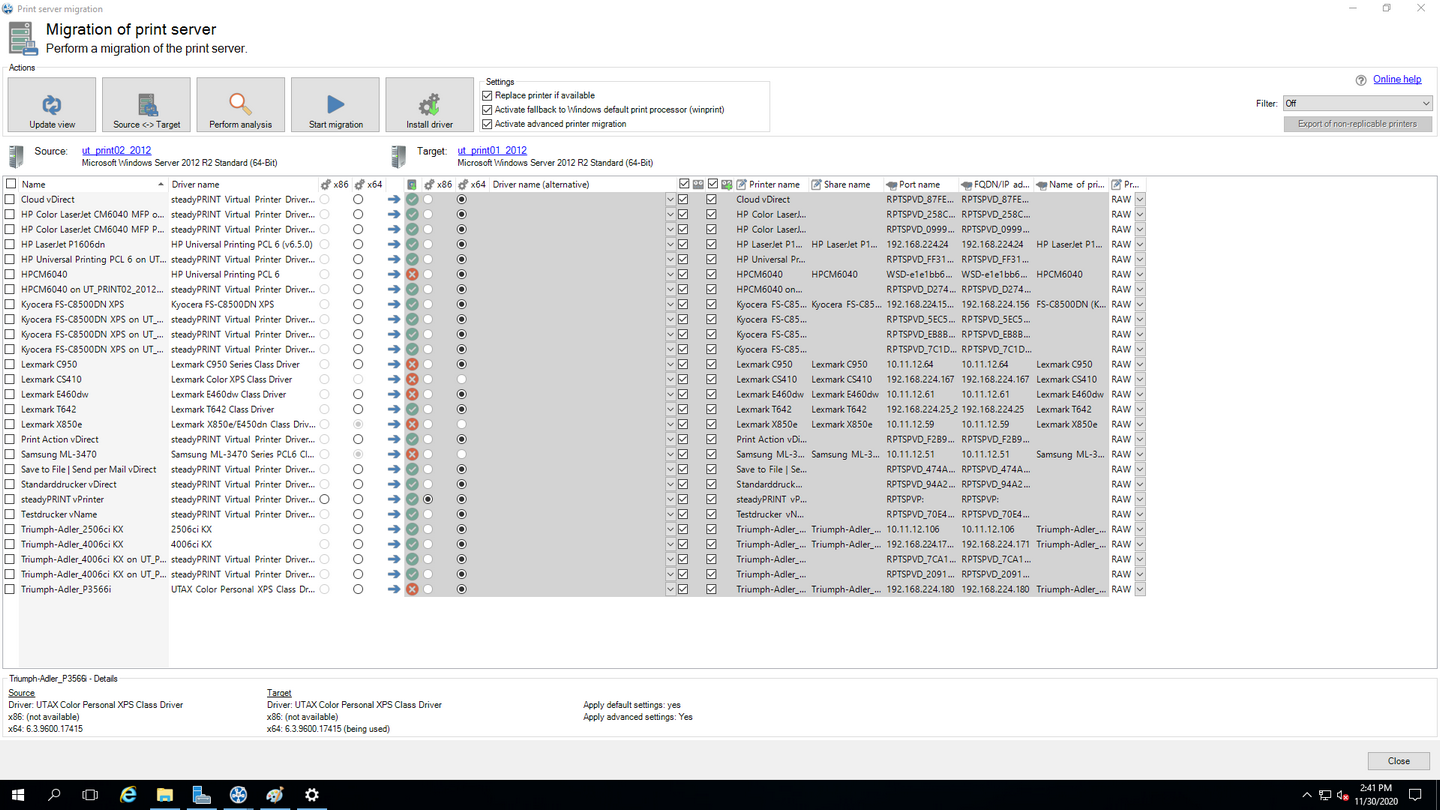
Task: Click the target server icon
Action: click(x=398, y=156)
